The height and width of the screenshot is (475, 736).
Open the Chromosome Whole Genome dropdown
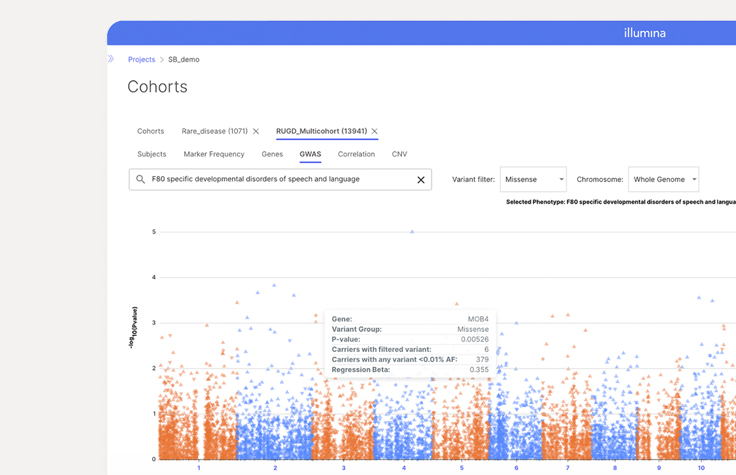coord(663,179)
